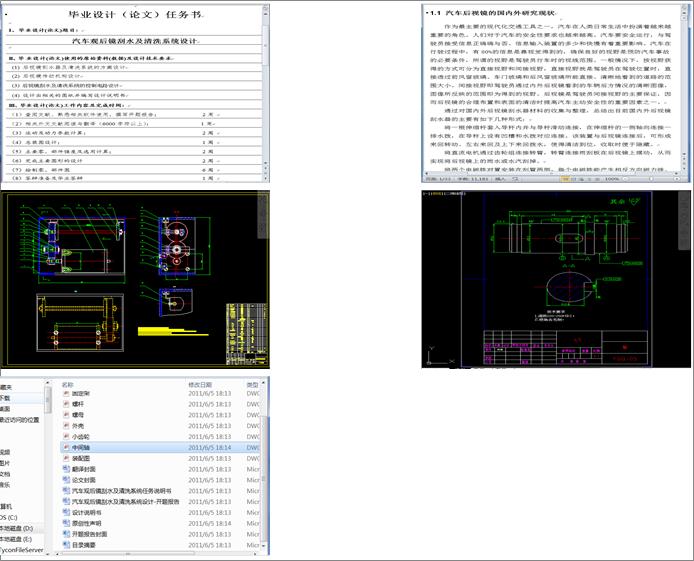The width and height of the screenshot is (694, 561).
Task: Sort files by 修改日期 column header
Action: point(200,384)
